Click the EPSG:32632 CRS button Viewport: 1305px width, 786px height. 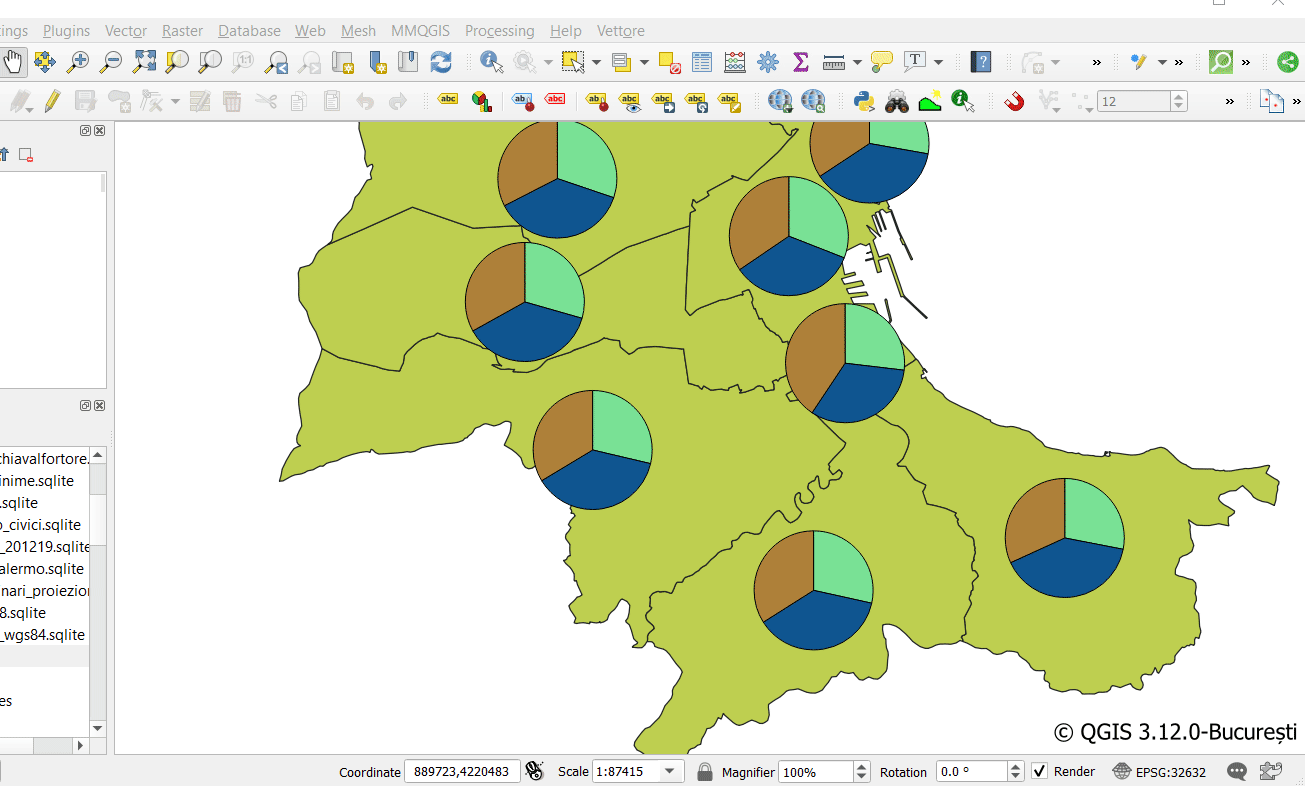[x=1160, y=771]
